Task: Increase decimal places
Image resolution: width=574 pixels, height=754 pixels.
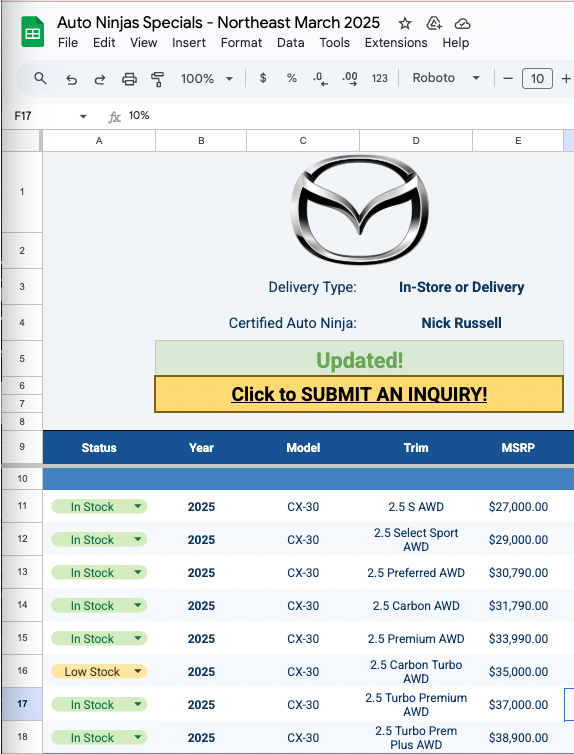Action: click(350, 78)
